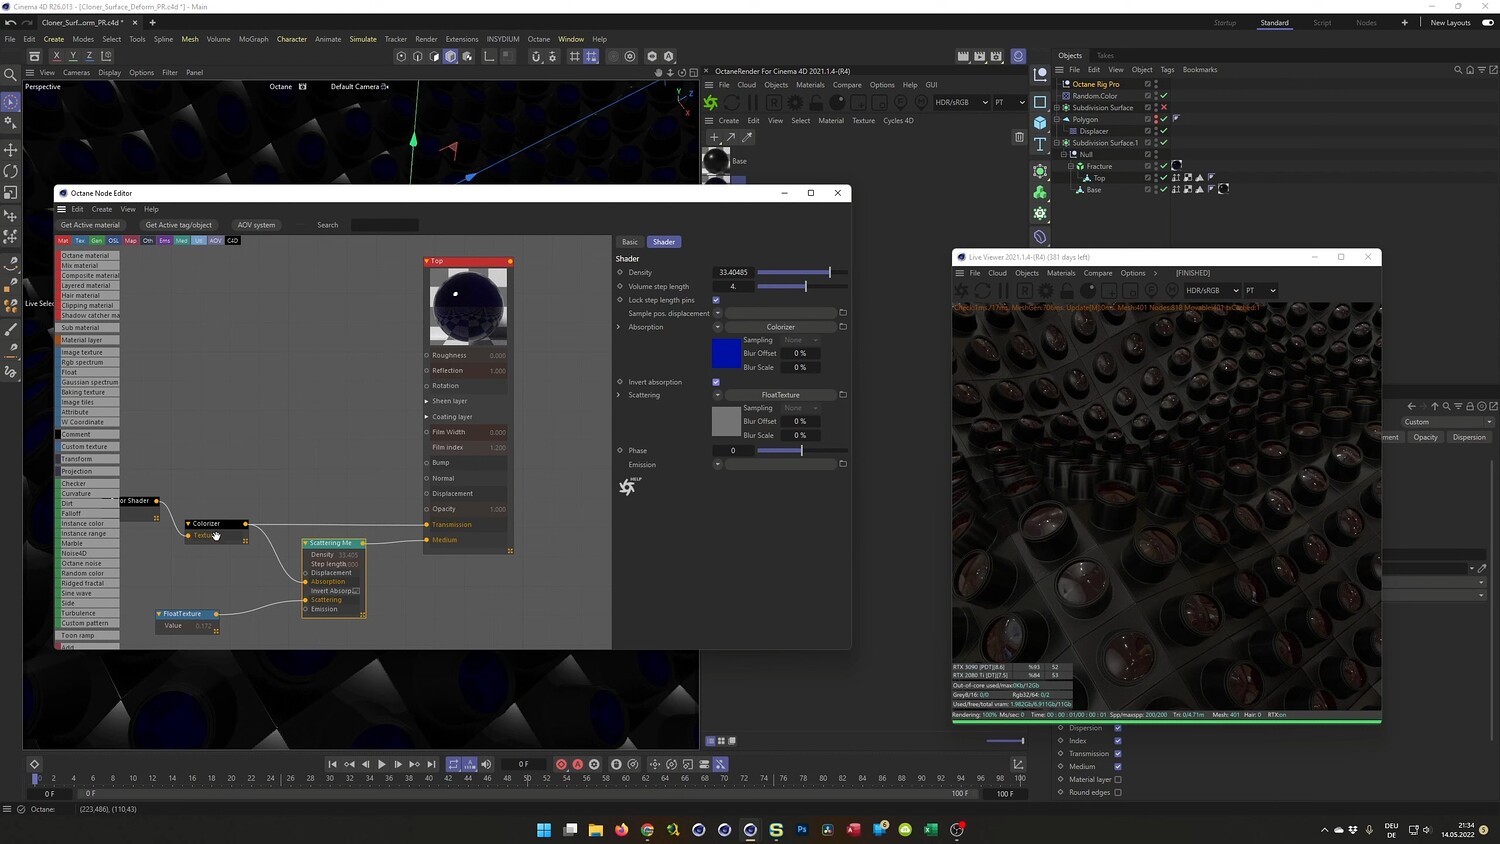Open MoGraph menu in main menu bar
Screen dimensions: 1500x844
click(x=253, y=39)
